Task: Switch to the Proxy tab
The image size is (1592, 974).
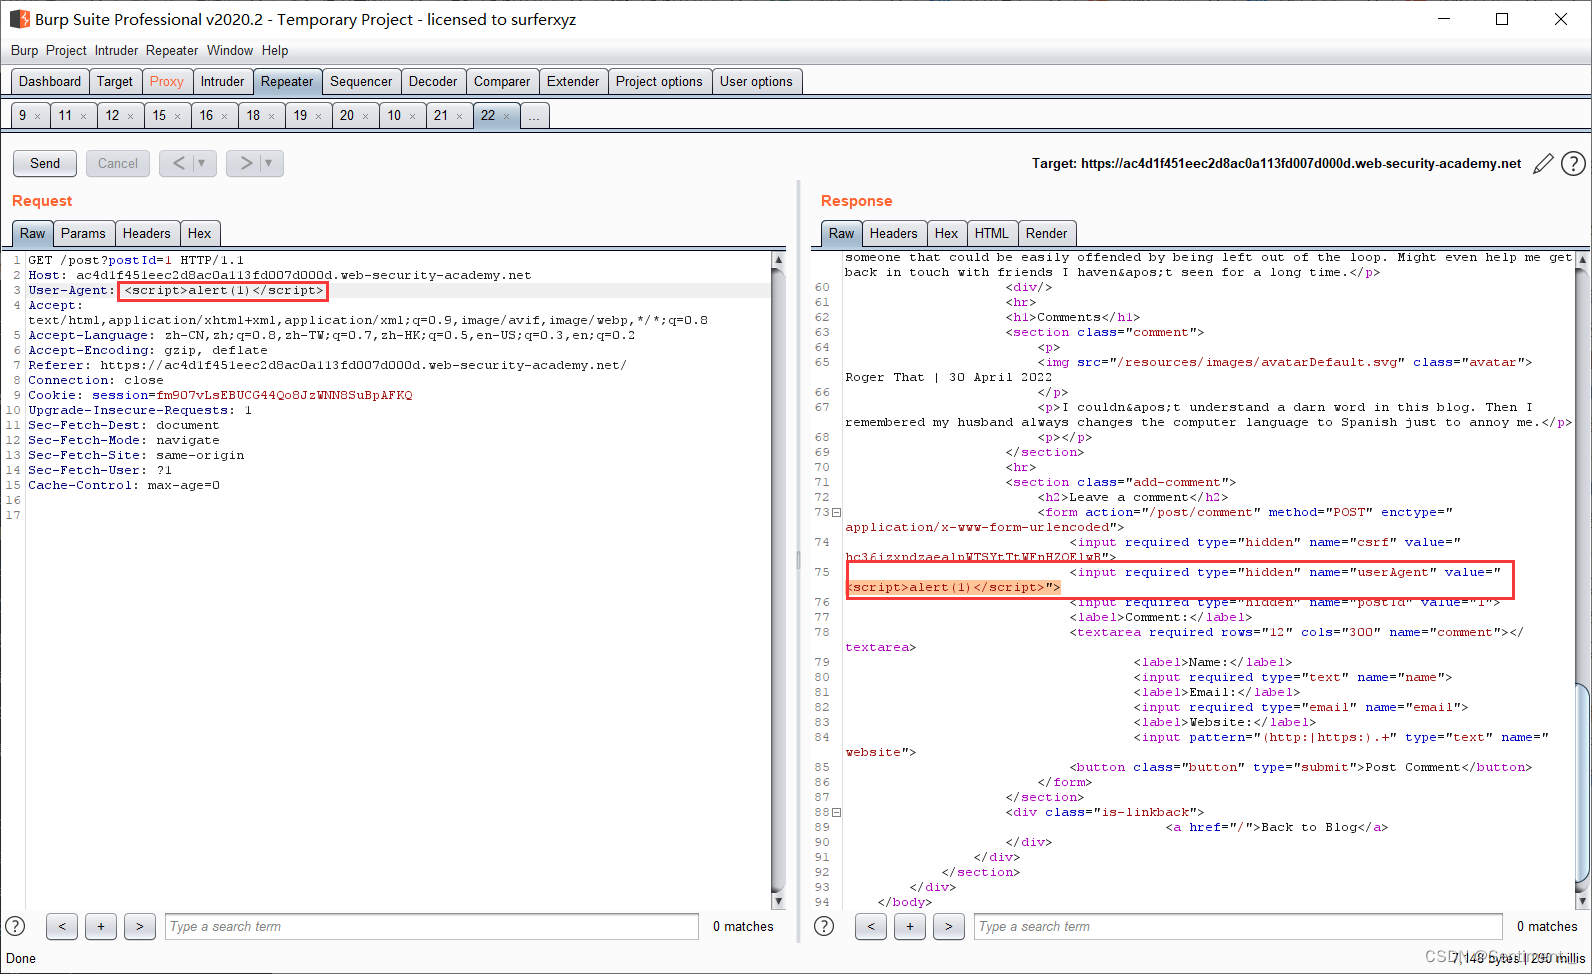Action: [167, 81]
